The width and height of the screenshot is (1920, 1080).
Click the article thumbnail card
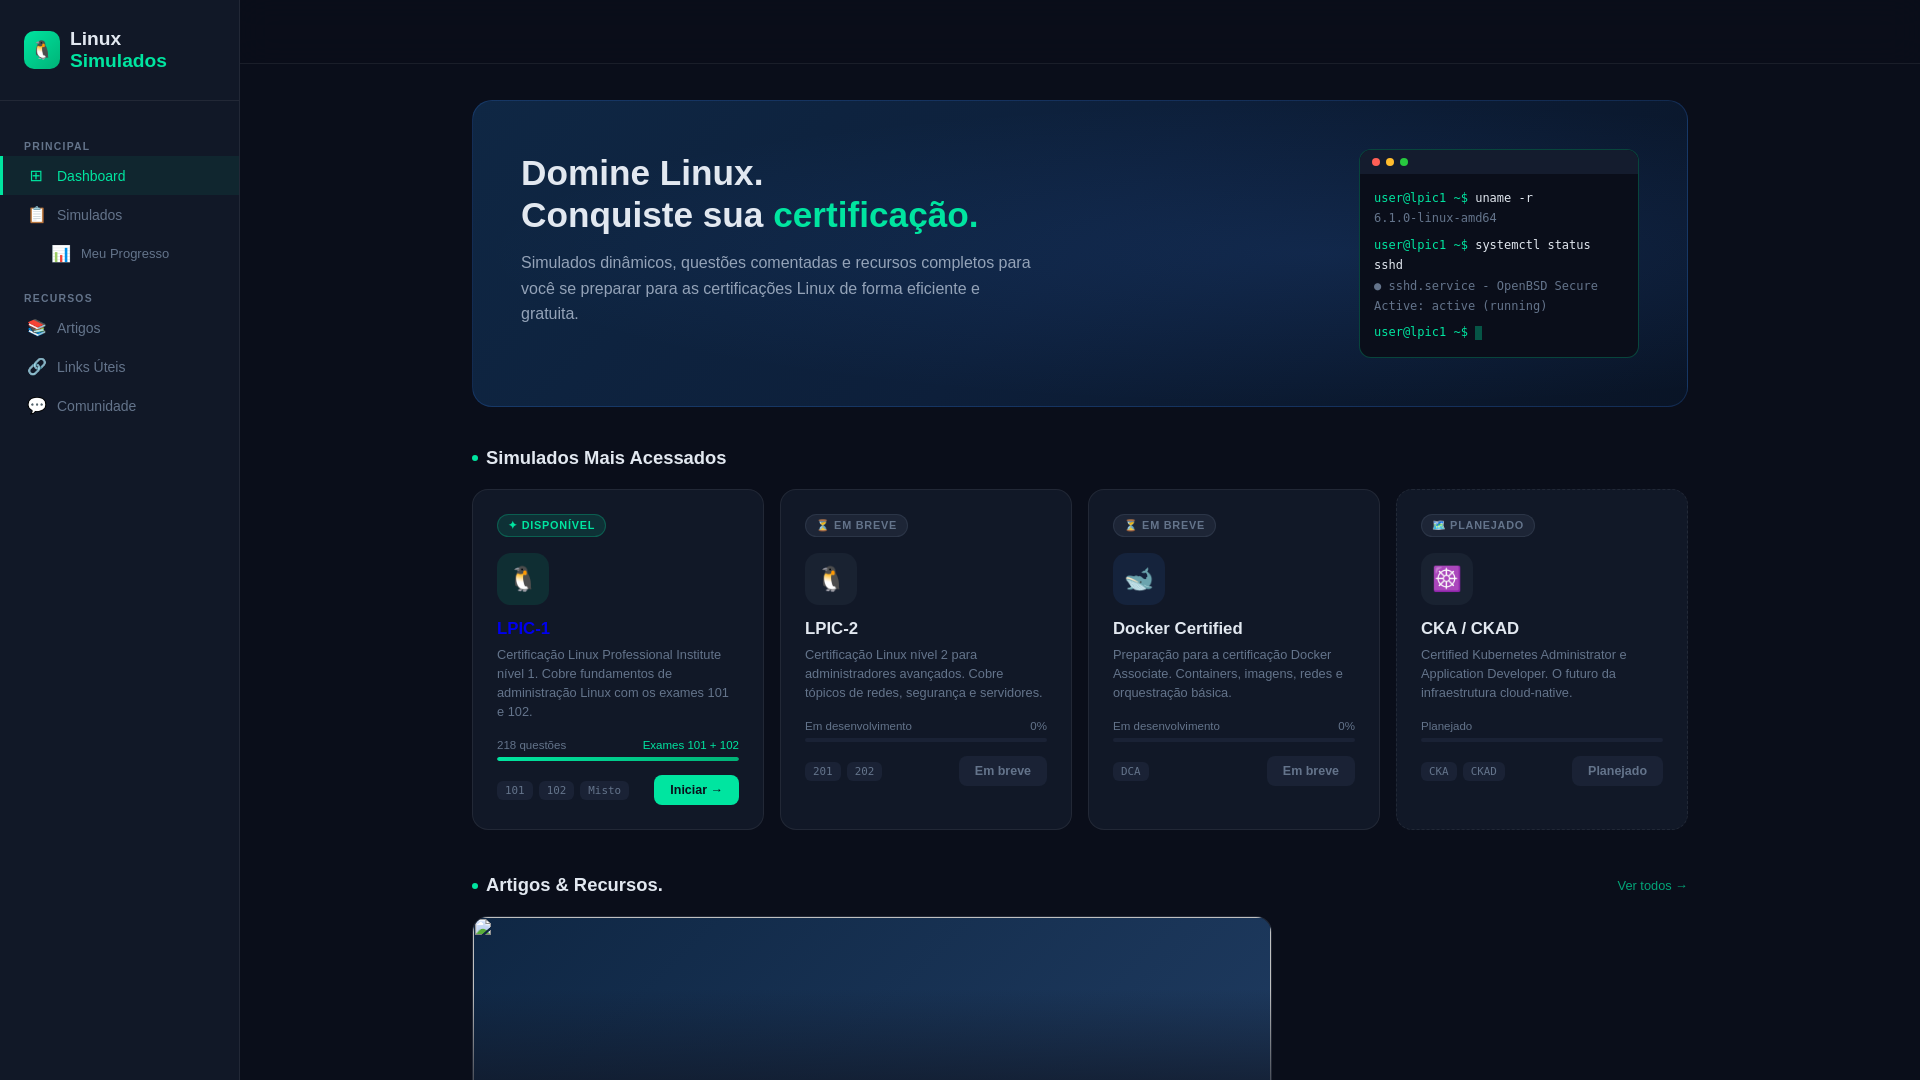(x=872, y=998)
